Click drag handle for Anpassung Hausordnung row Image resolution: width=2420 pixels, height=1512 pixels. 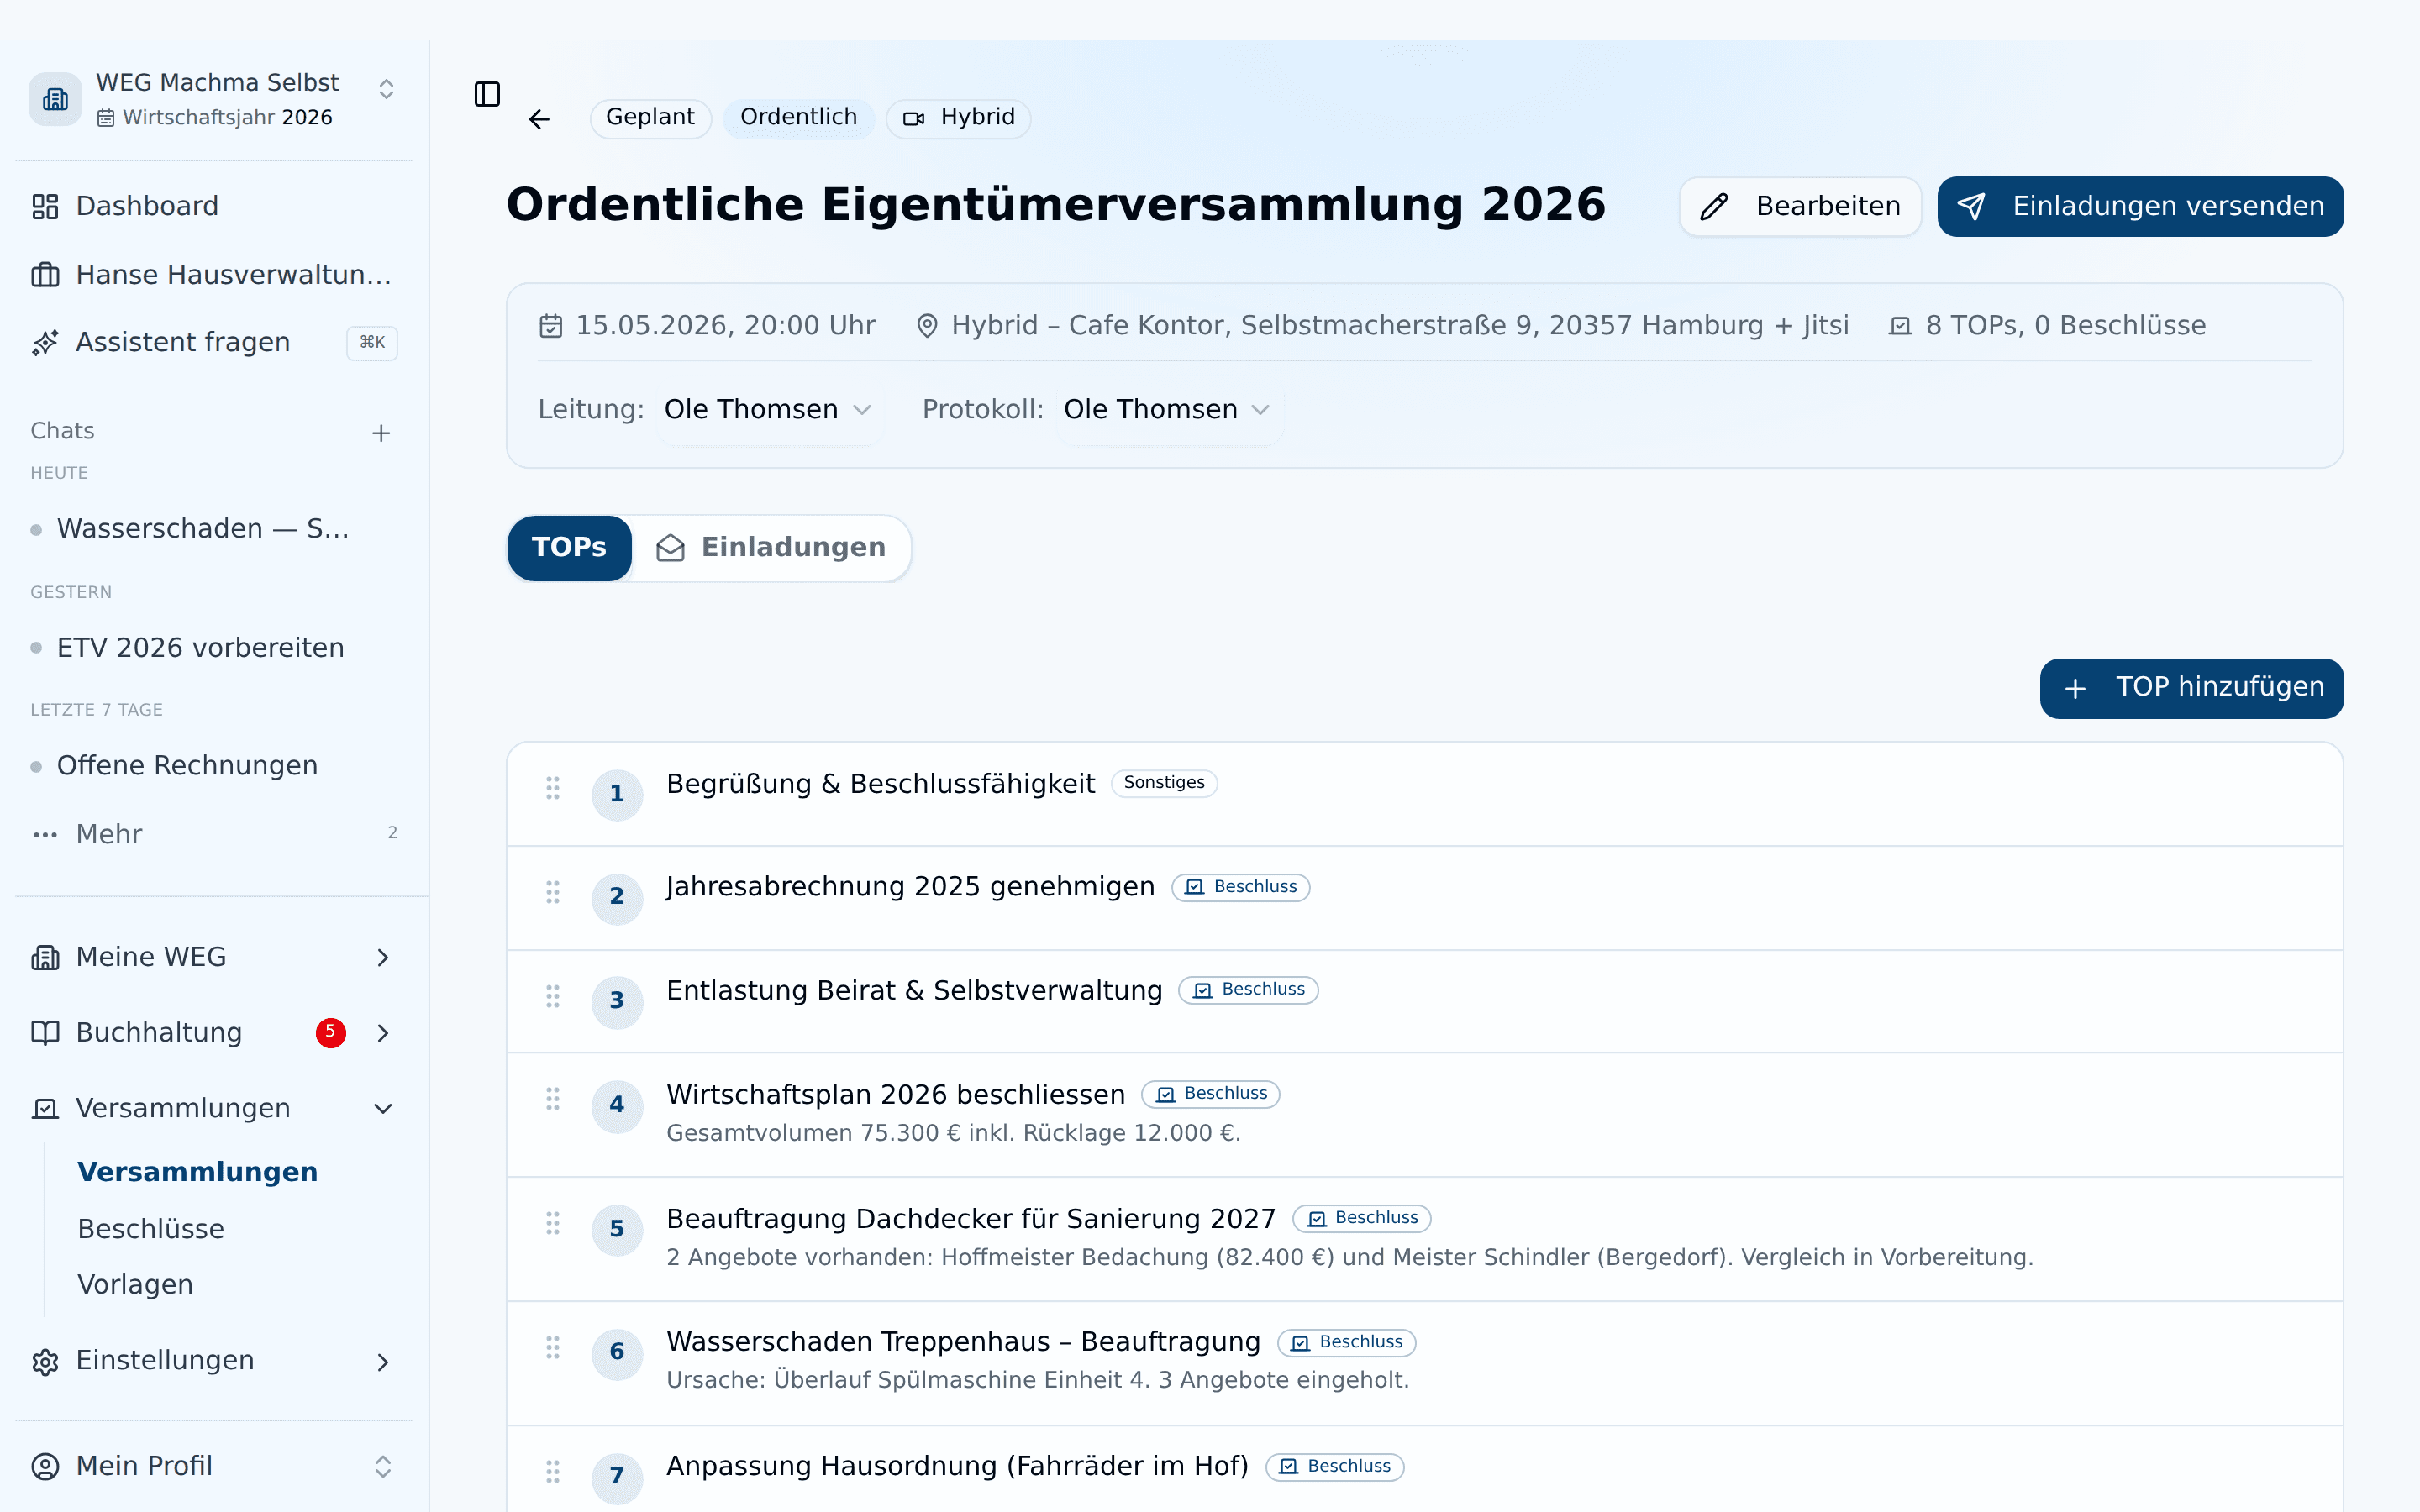click(553, 1471)
